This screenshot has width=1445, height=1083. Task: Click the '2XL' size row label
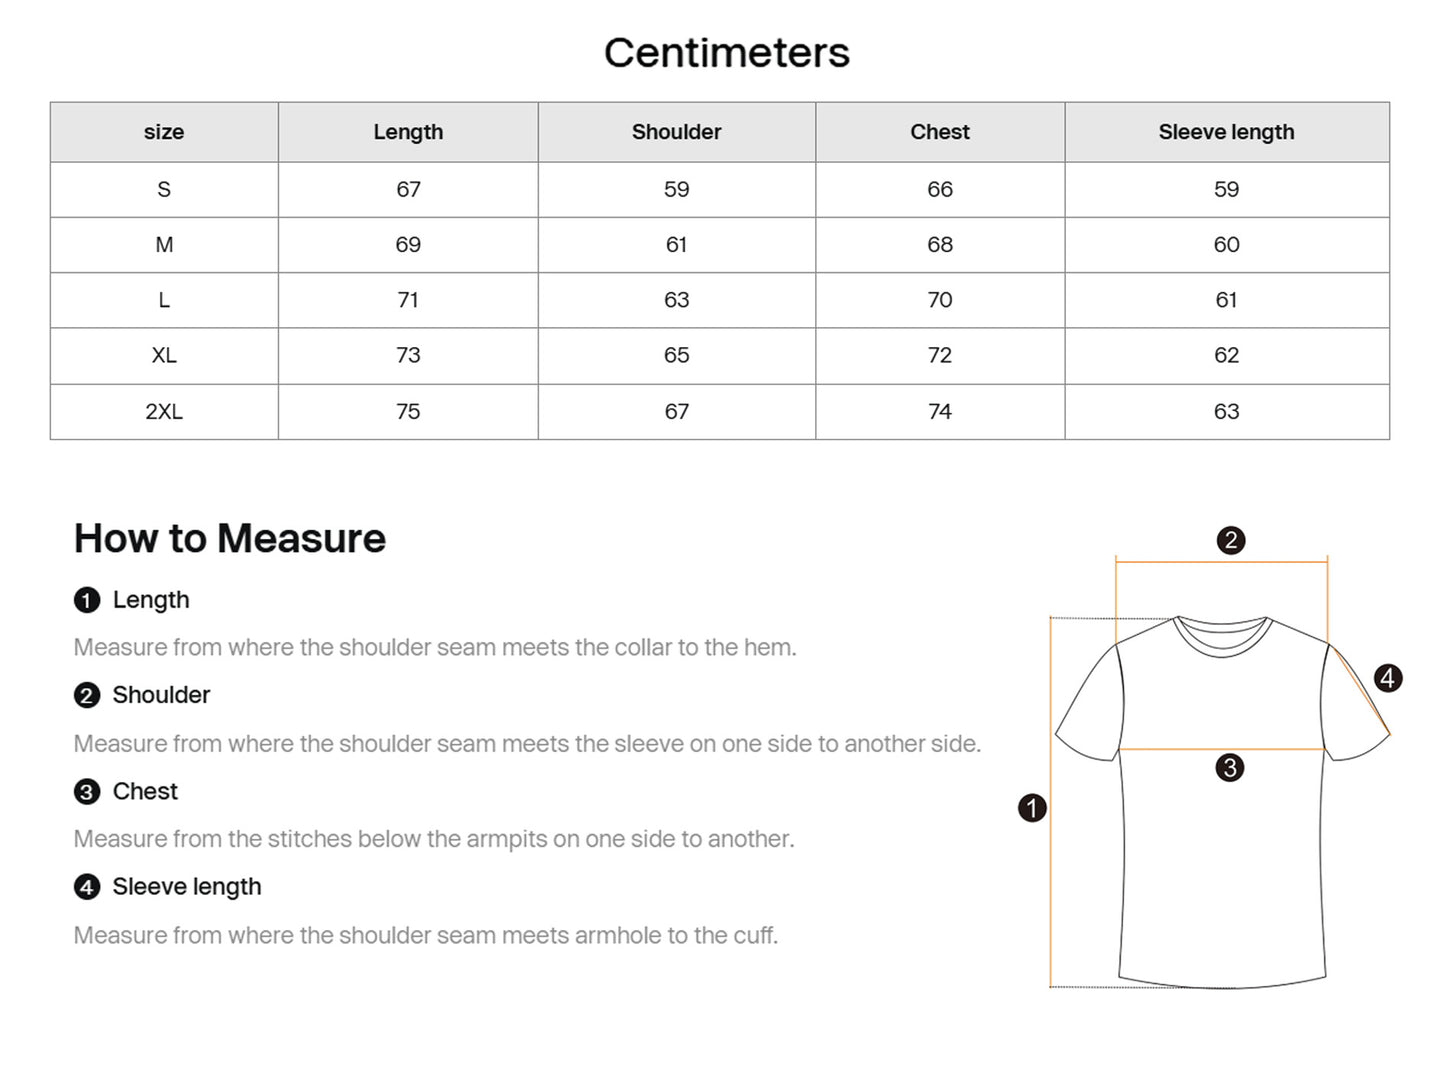tap(164, 412)
